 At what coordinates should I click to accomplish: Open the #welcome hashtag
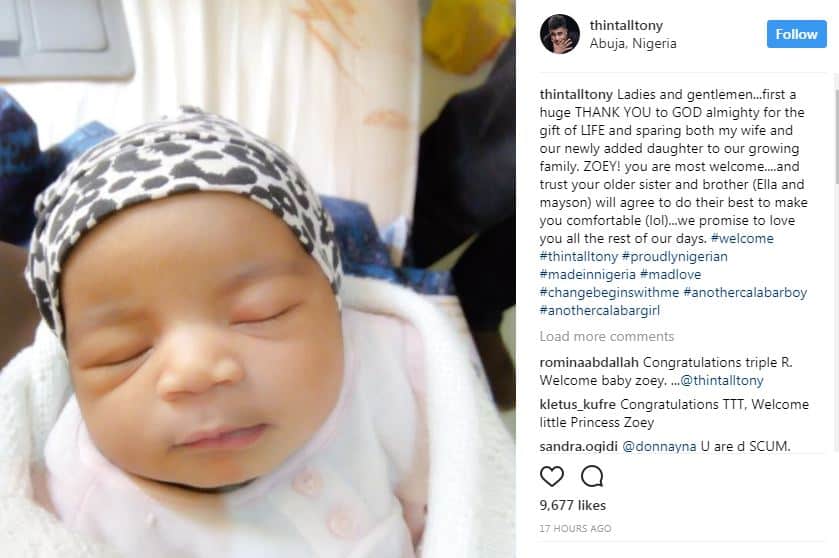(742, 239)
